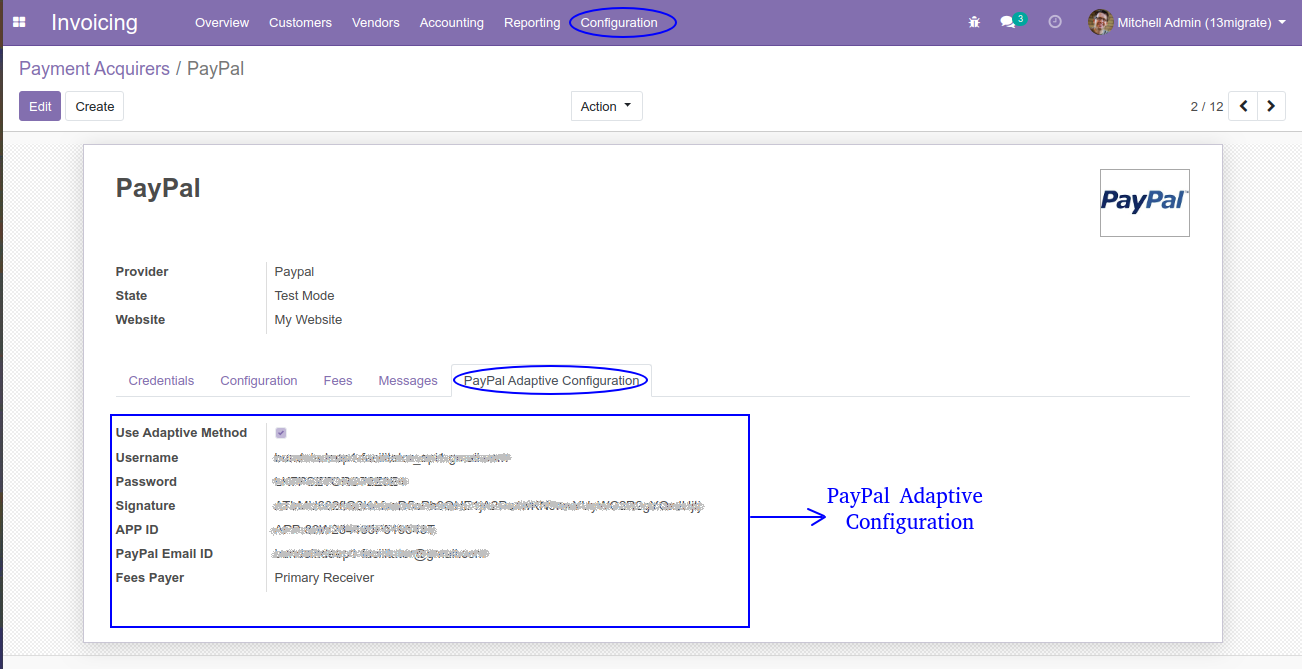1302x669 pixels.
Task: Click the Username field label
Action: pyautogui.click(x=147, y=458)
